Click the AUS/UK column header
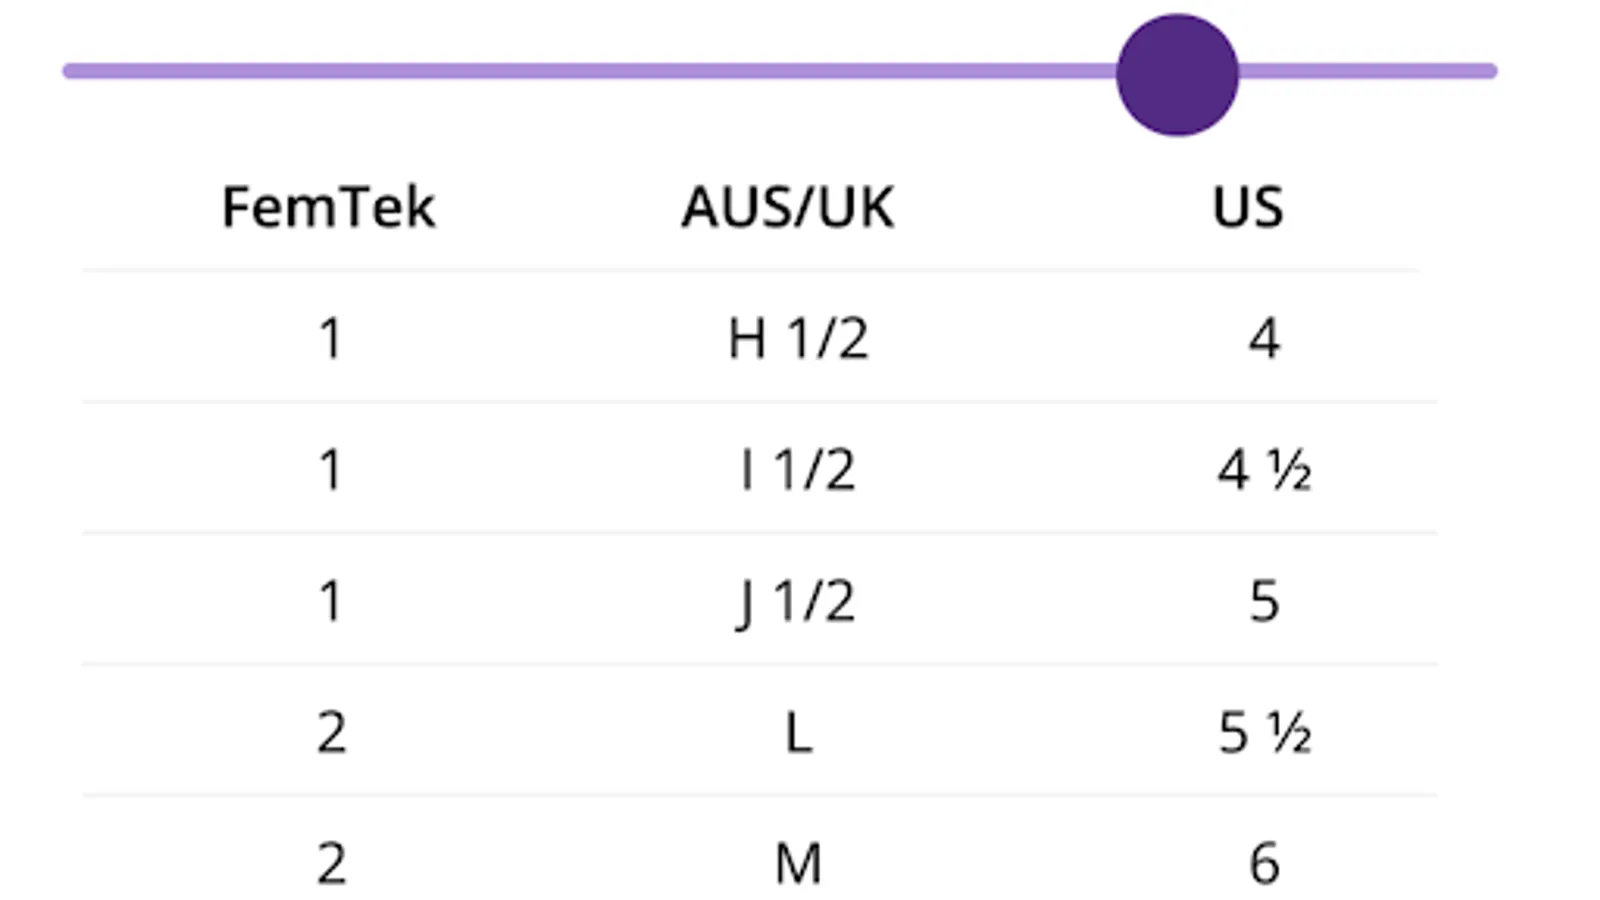The width and height of the screenshot is (1600, 900). coord(788,207)
